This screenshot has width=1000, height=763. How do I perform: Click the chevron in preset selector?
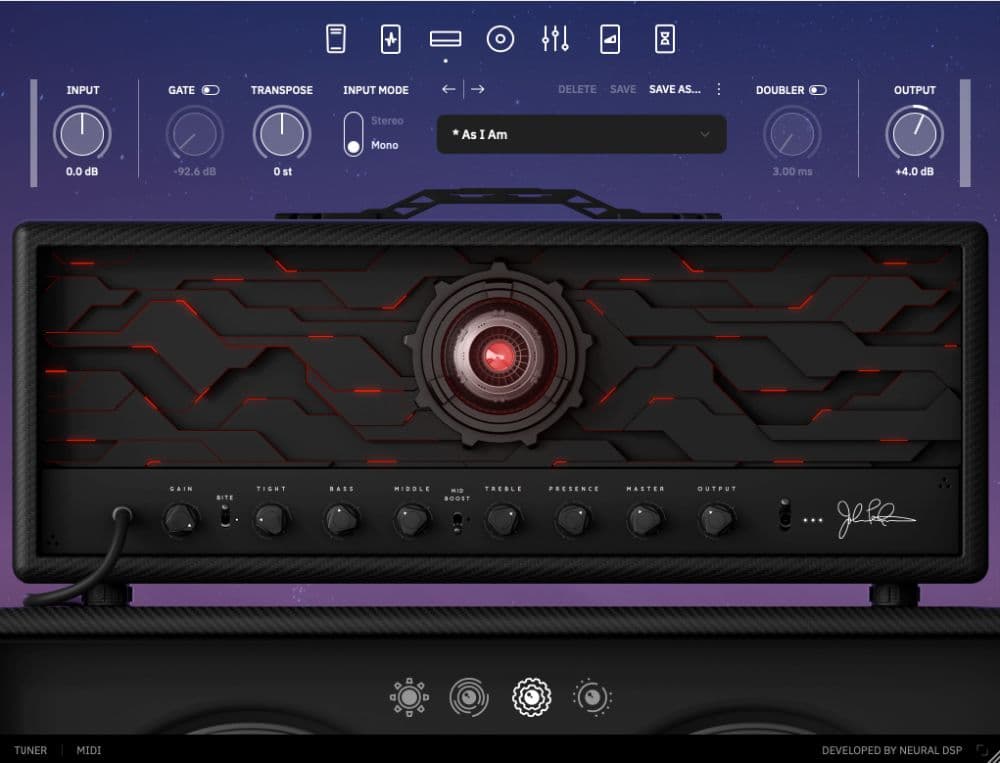tap(704, 135)
